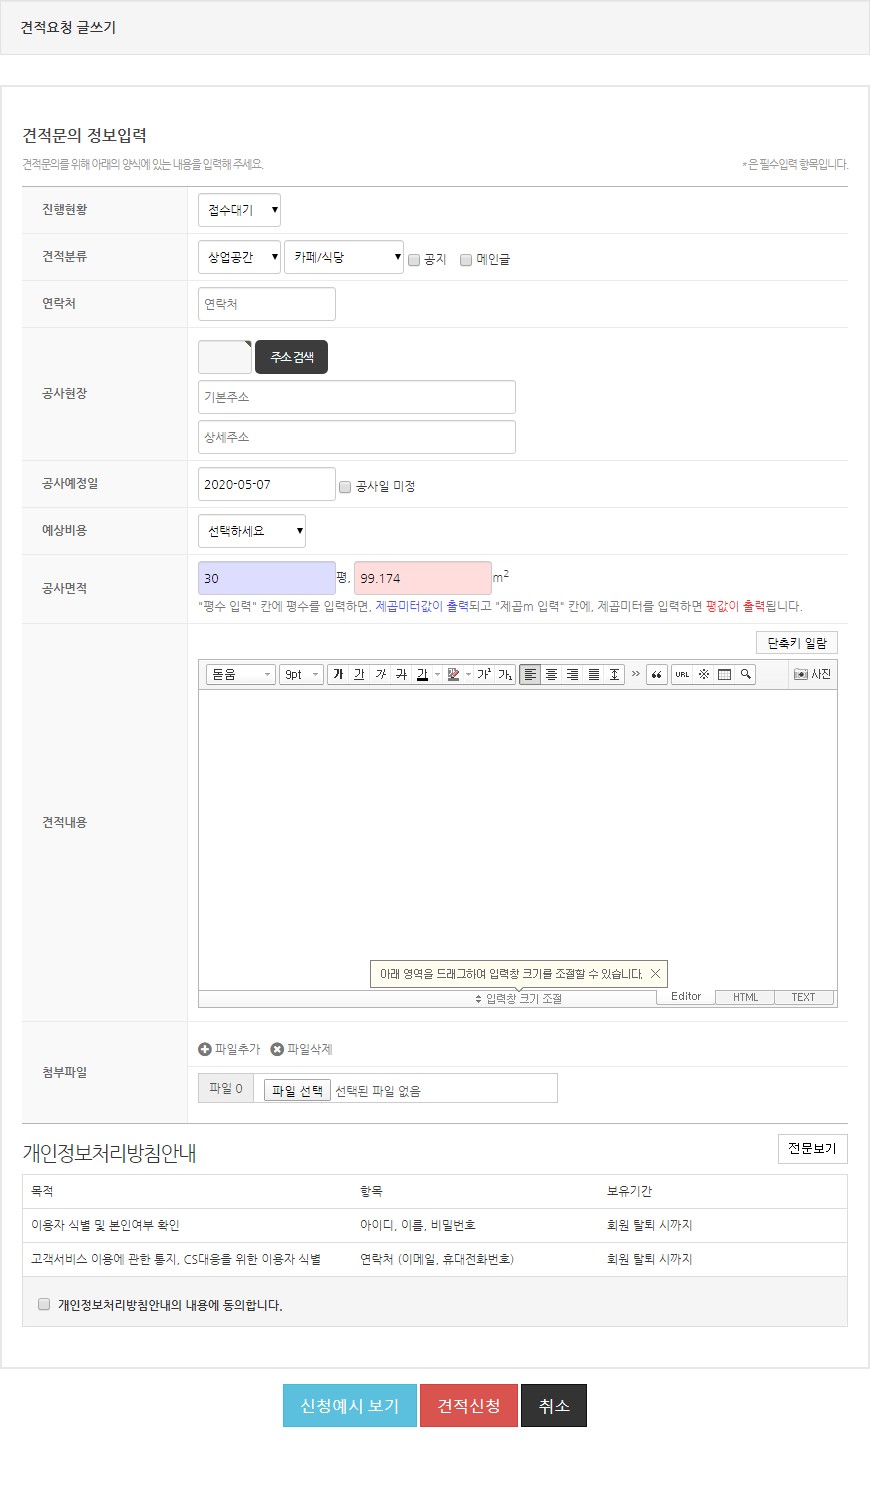Click the postal code input box

225,357
